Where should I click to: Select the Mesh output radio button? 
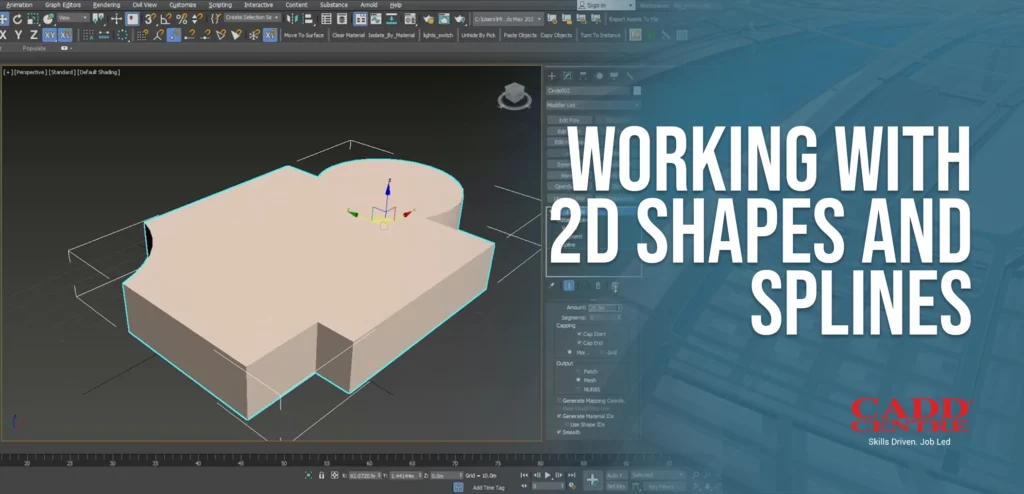coord(579,380)
